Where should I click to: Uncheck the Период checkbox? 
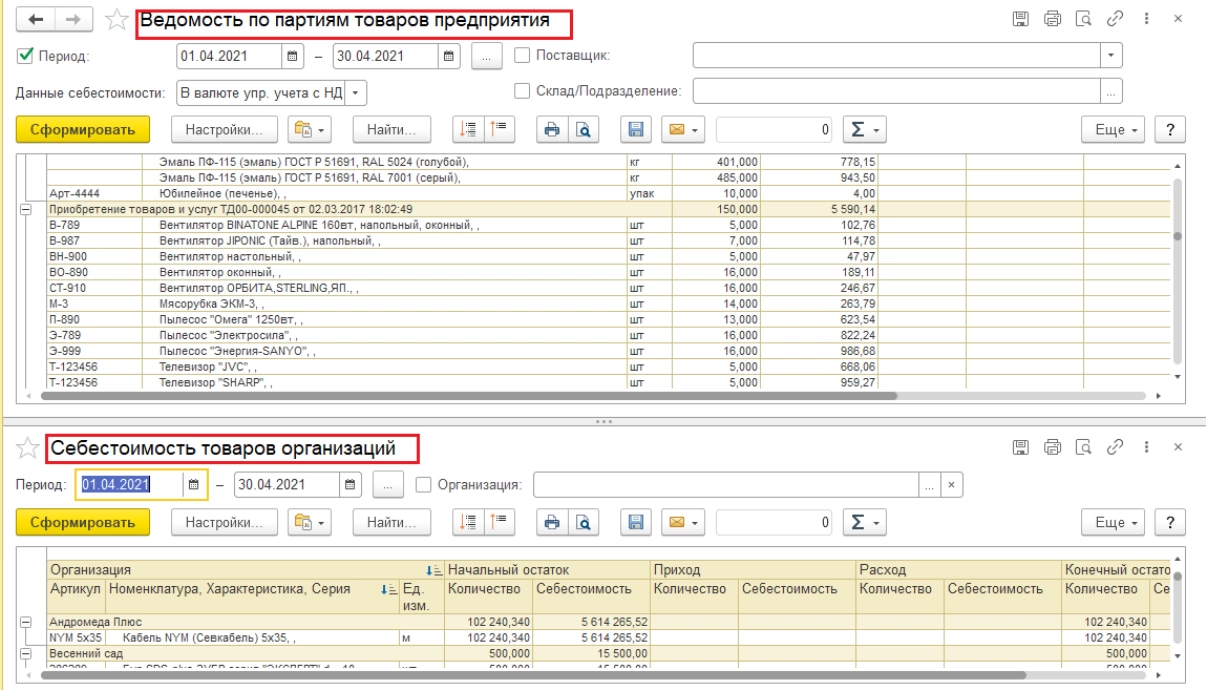tap(25, 56)
